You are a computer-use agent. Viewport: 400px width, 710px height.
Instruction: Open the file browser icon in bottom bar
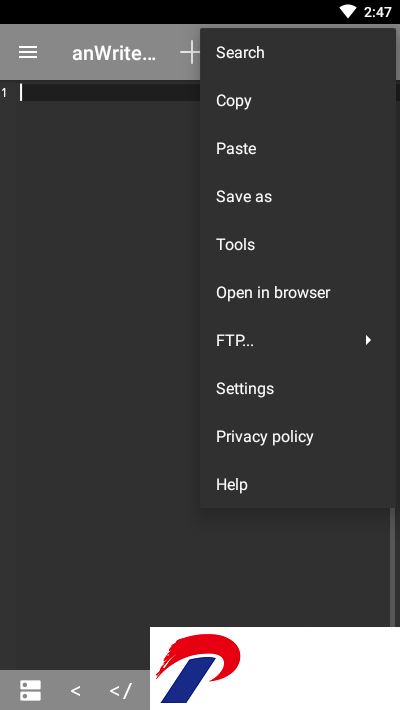[30, 691]
